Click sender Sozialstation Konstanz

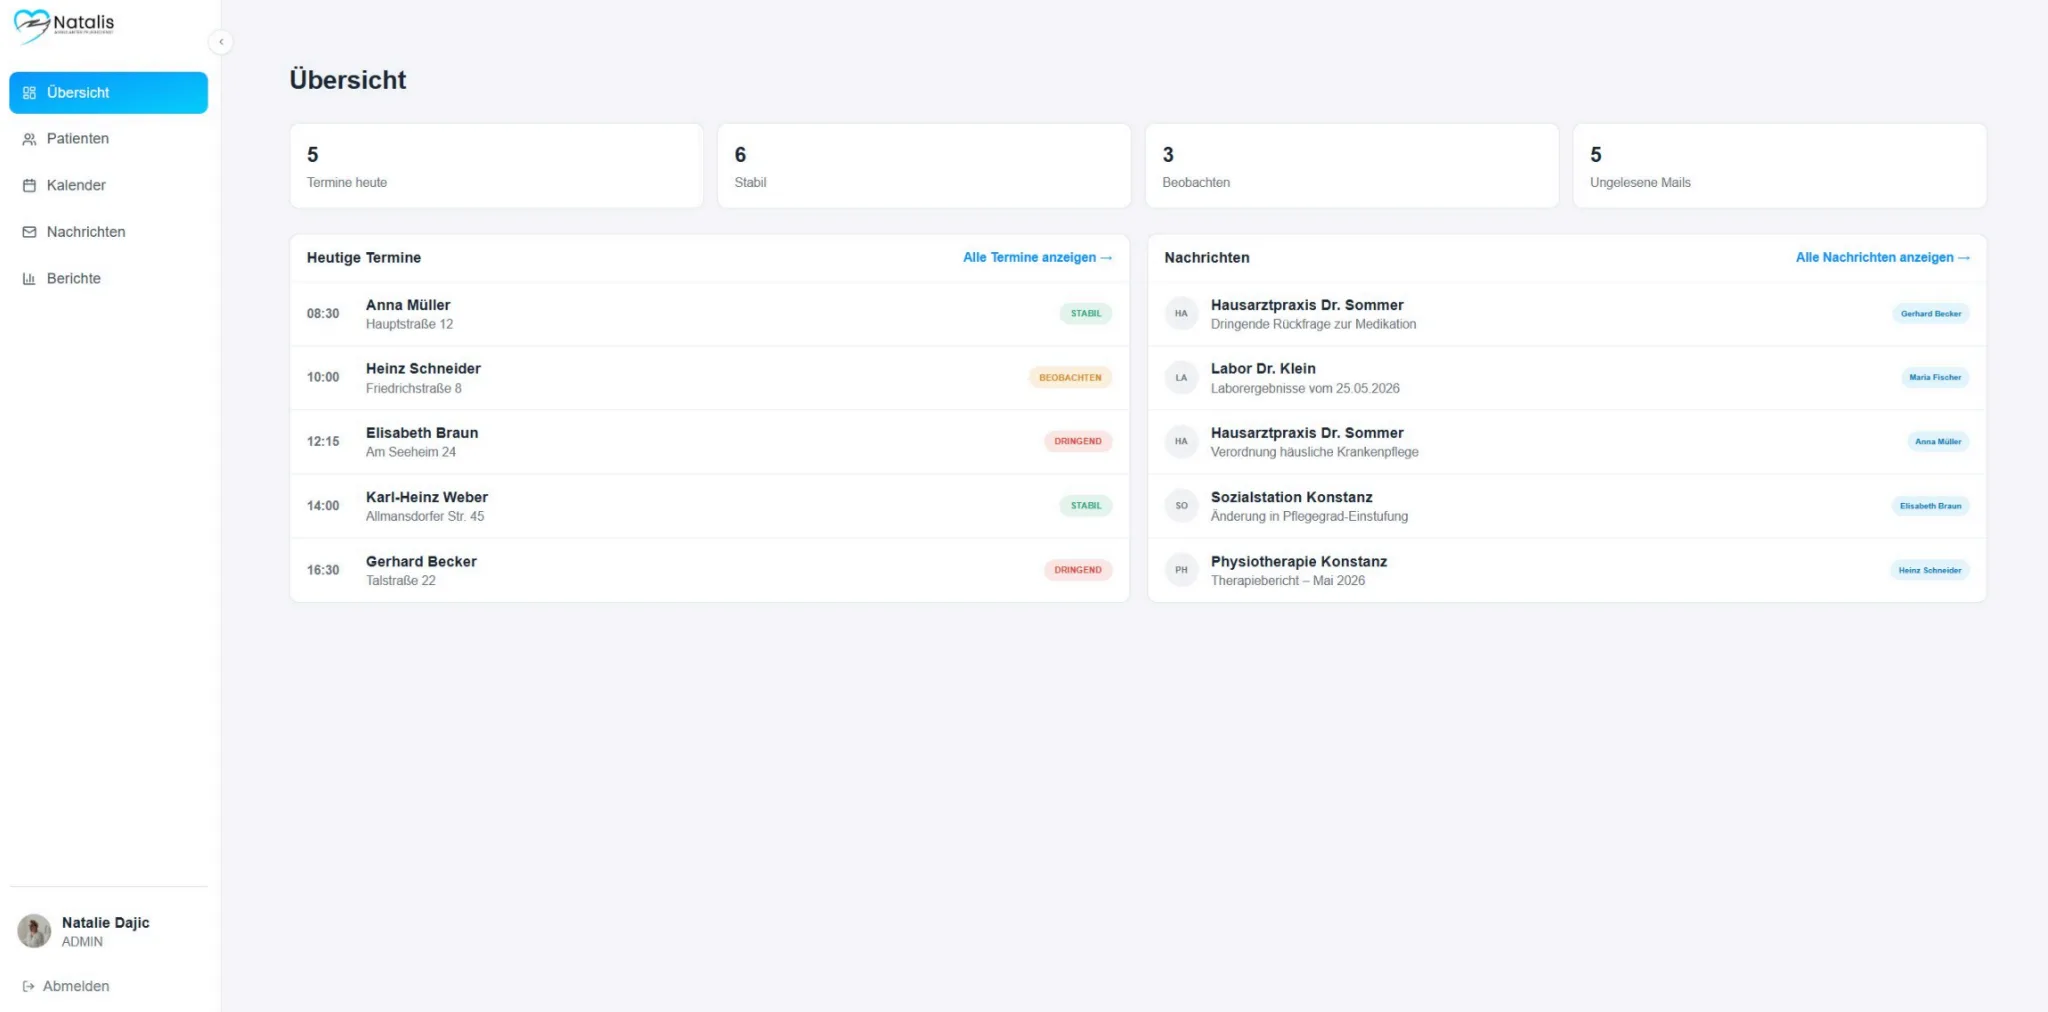(1292, 497)
